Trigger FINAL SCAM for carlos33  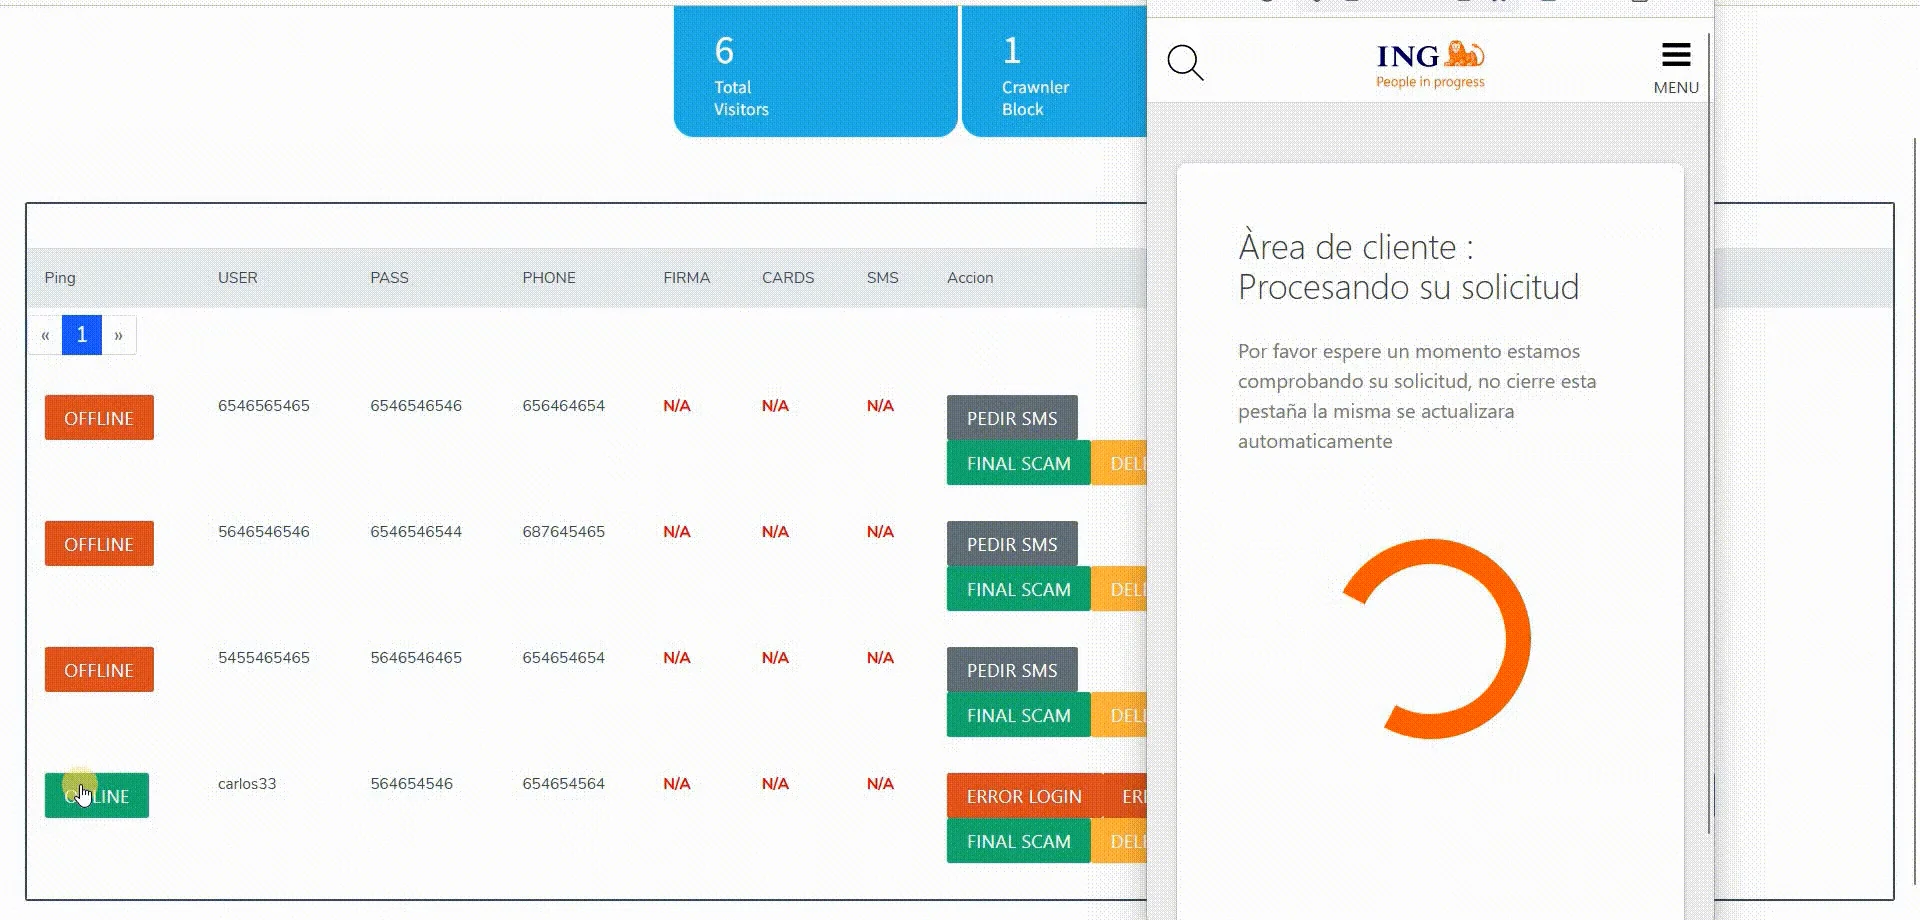coord(1018,841)
